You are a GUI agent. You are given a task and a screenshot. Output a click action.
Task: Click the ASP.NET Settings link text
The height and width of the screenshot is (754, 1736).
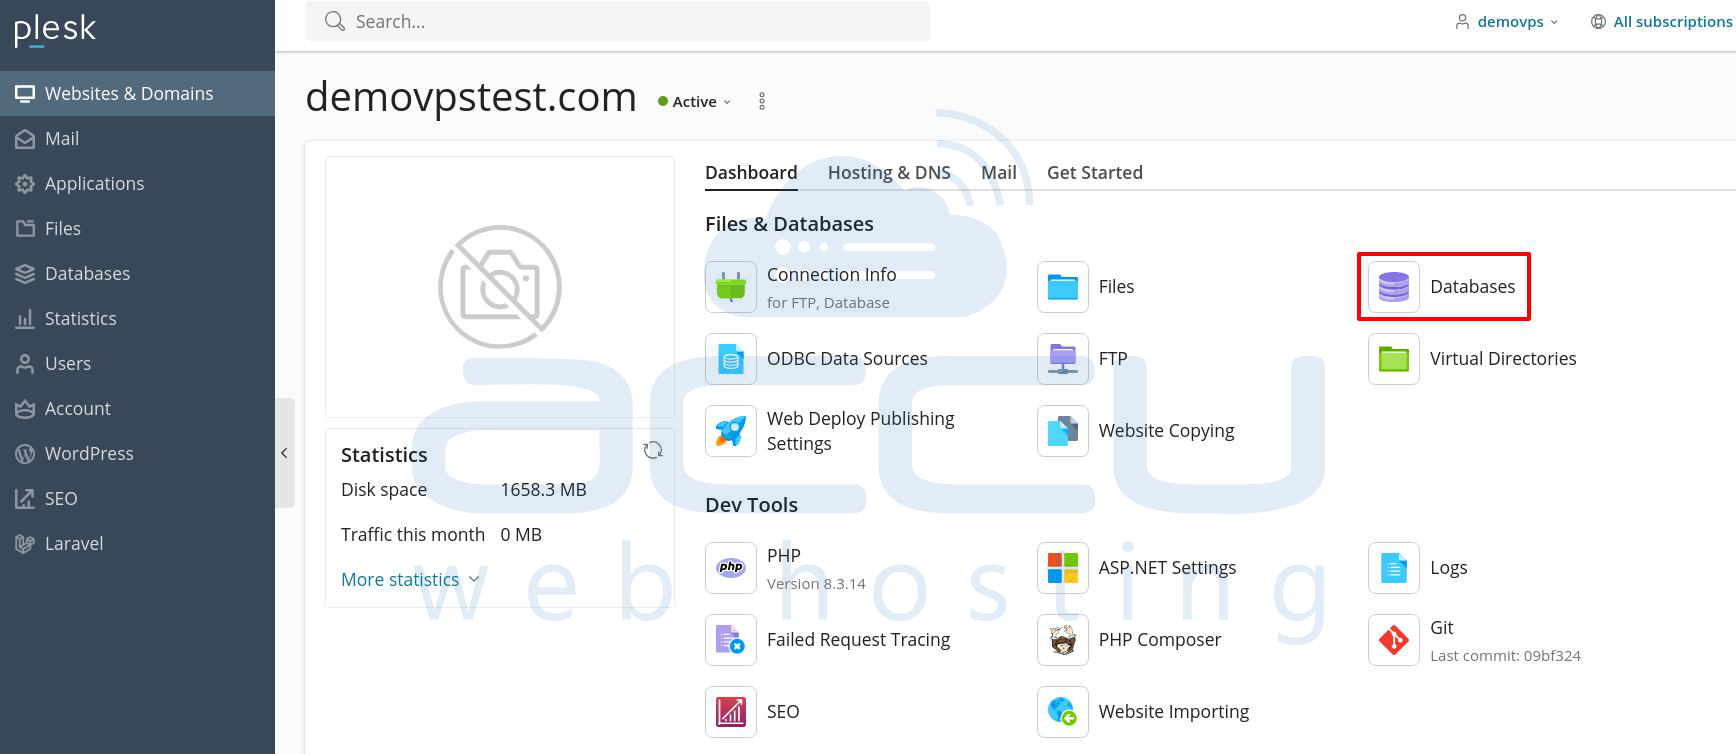point(1167,568)
